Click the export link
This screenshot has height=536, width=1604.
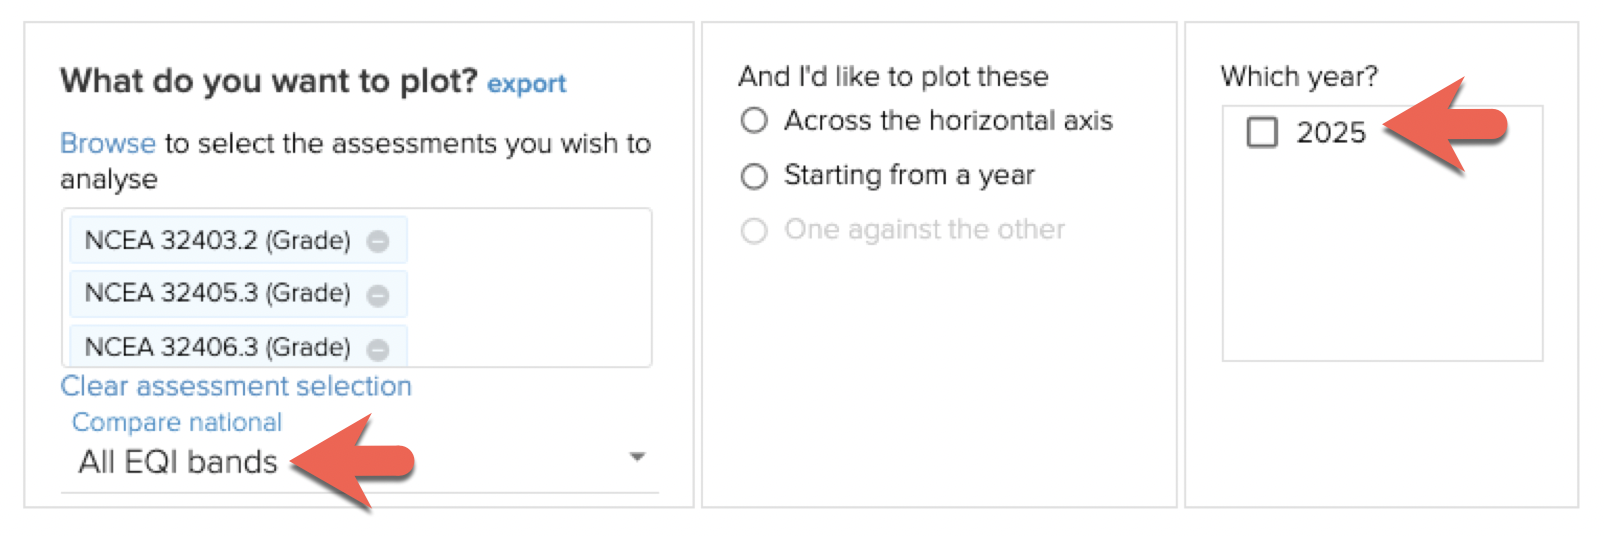[526, 84]
